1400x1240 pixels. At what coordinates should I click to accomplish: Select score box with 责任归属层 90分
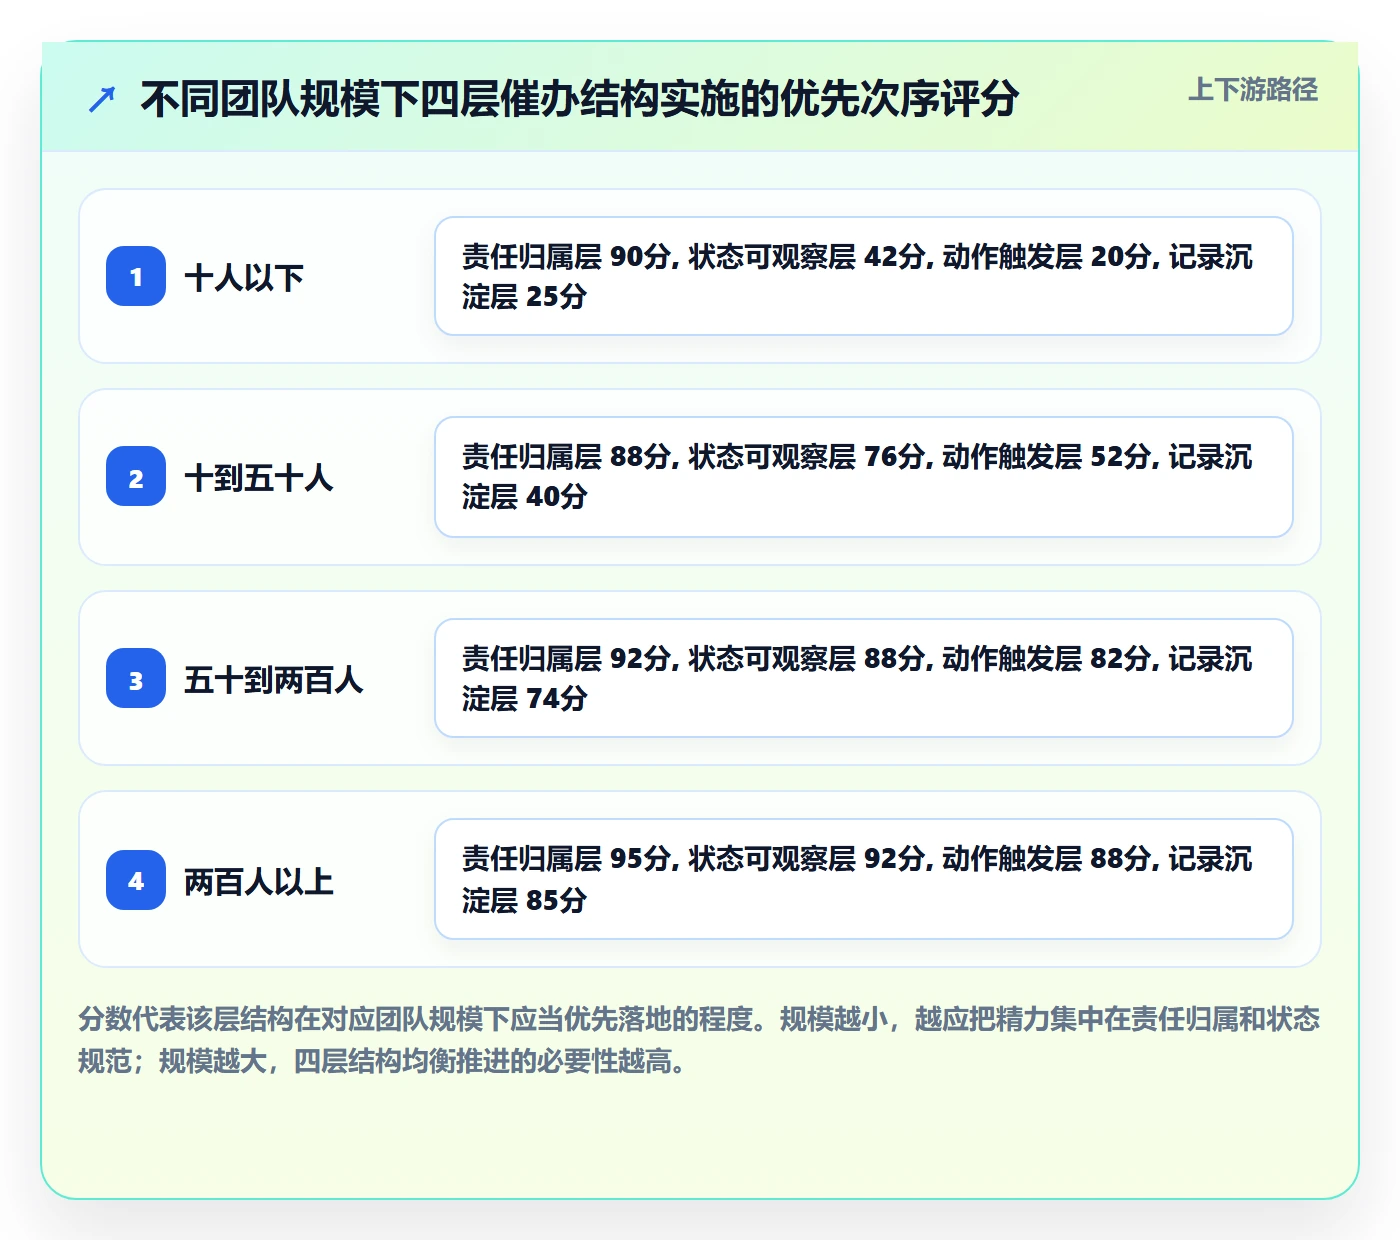click(x=864, y=276)
